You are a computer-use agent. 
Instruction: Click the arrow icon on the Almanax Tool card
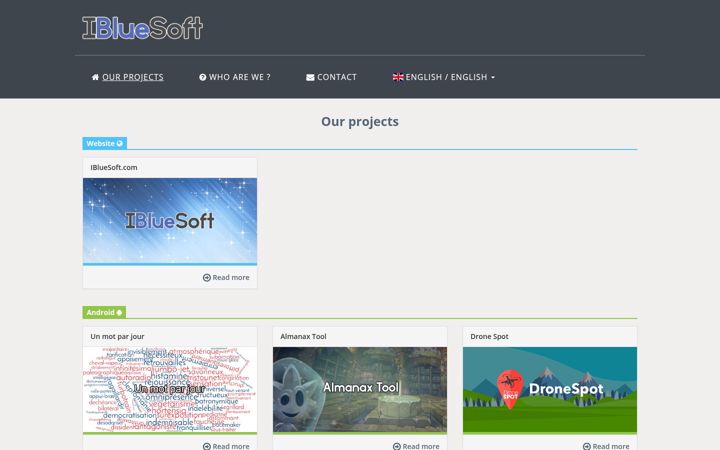[397, 446]
